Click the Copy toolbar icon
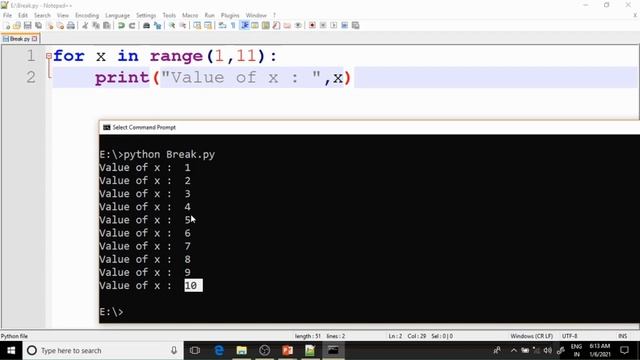This screenshot has width=640, height=360. click(x=96, y=26)
